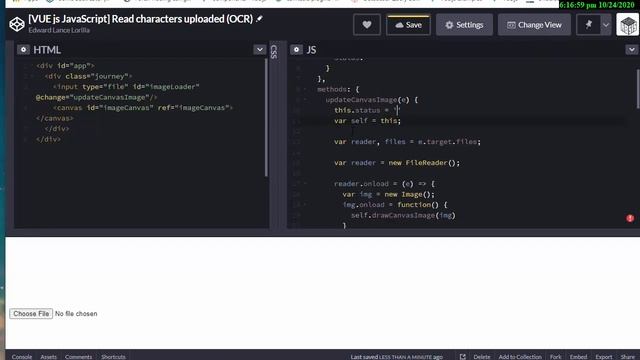
Task: Open HTML editor settings gear
Action: tap(23, 50)
